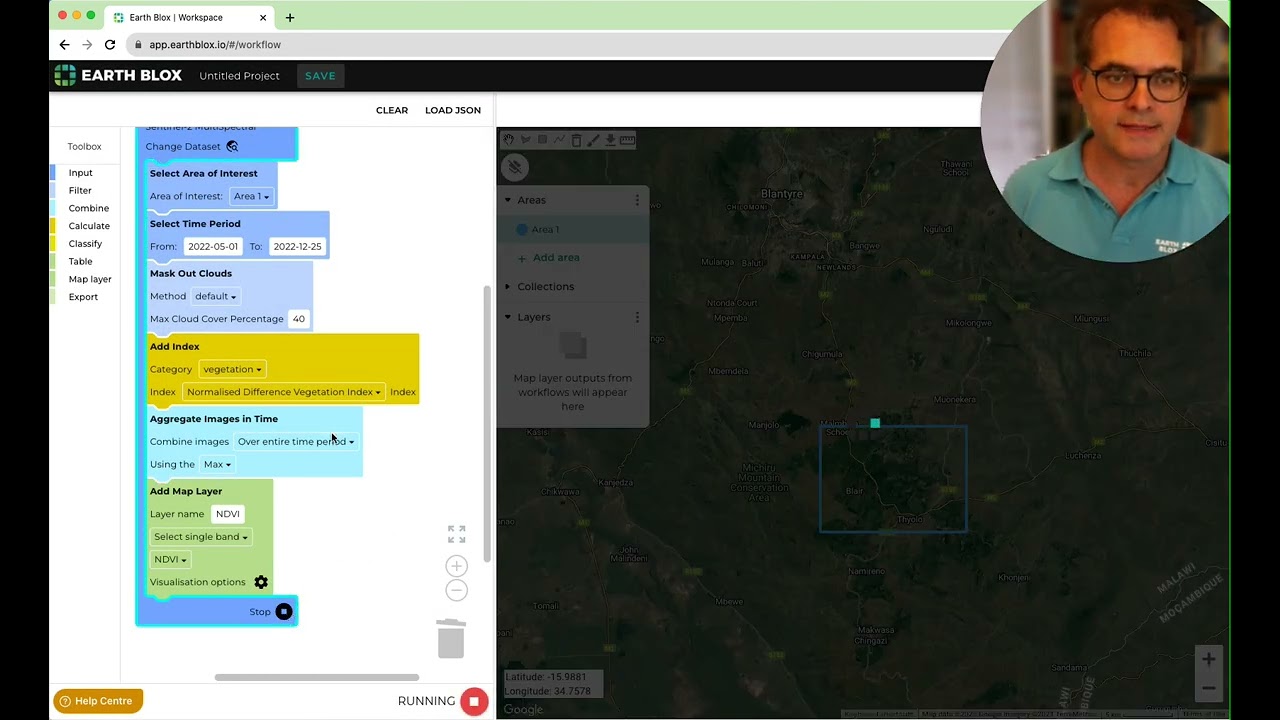Viewport: 1280px width, 720px height.
Task: Zoom in on the map
Action: point(1209,659)
